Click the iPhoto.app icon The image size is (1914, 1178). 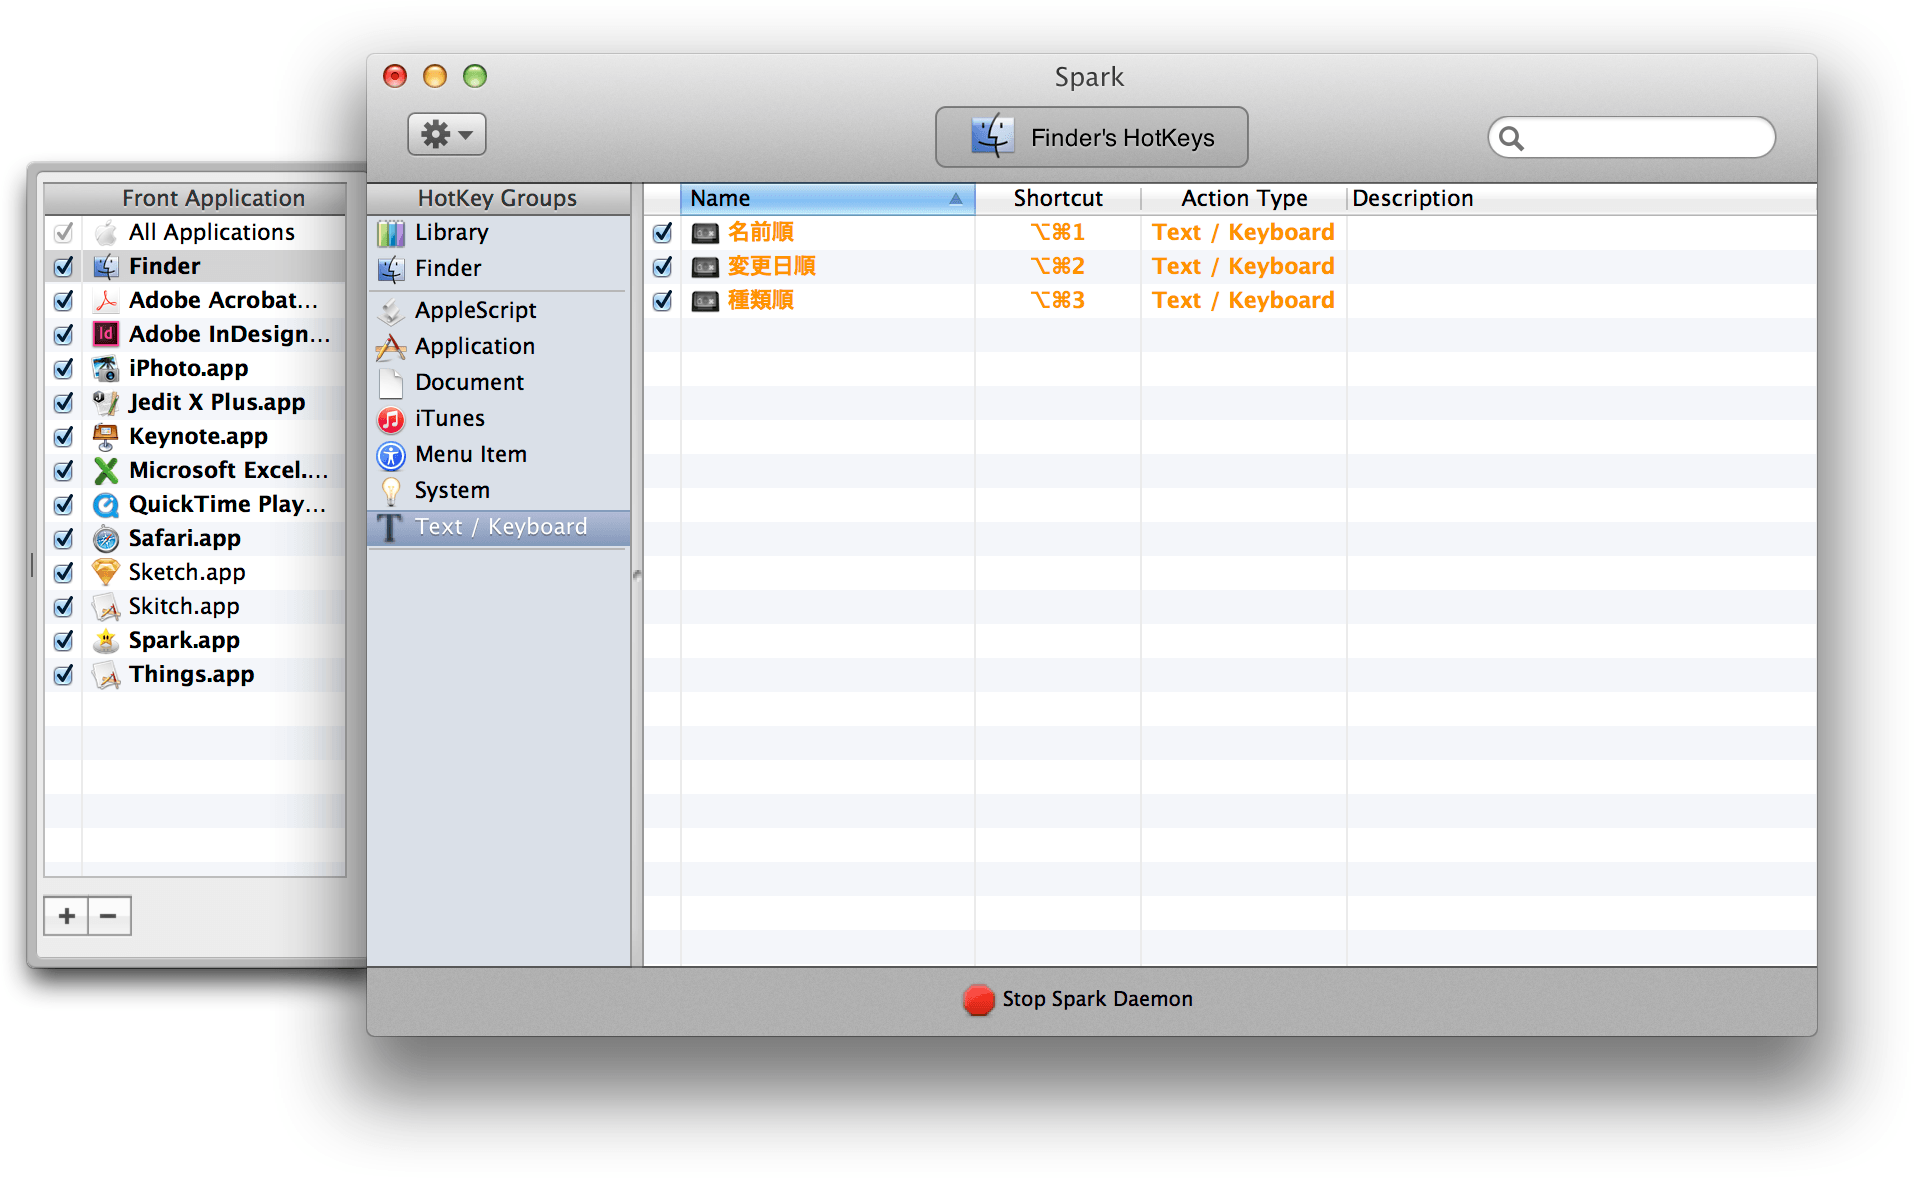point(106,368)
